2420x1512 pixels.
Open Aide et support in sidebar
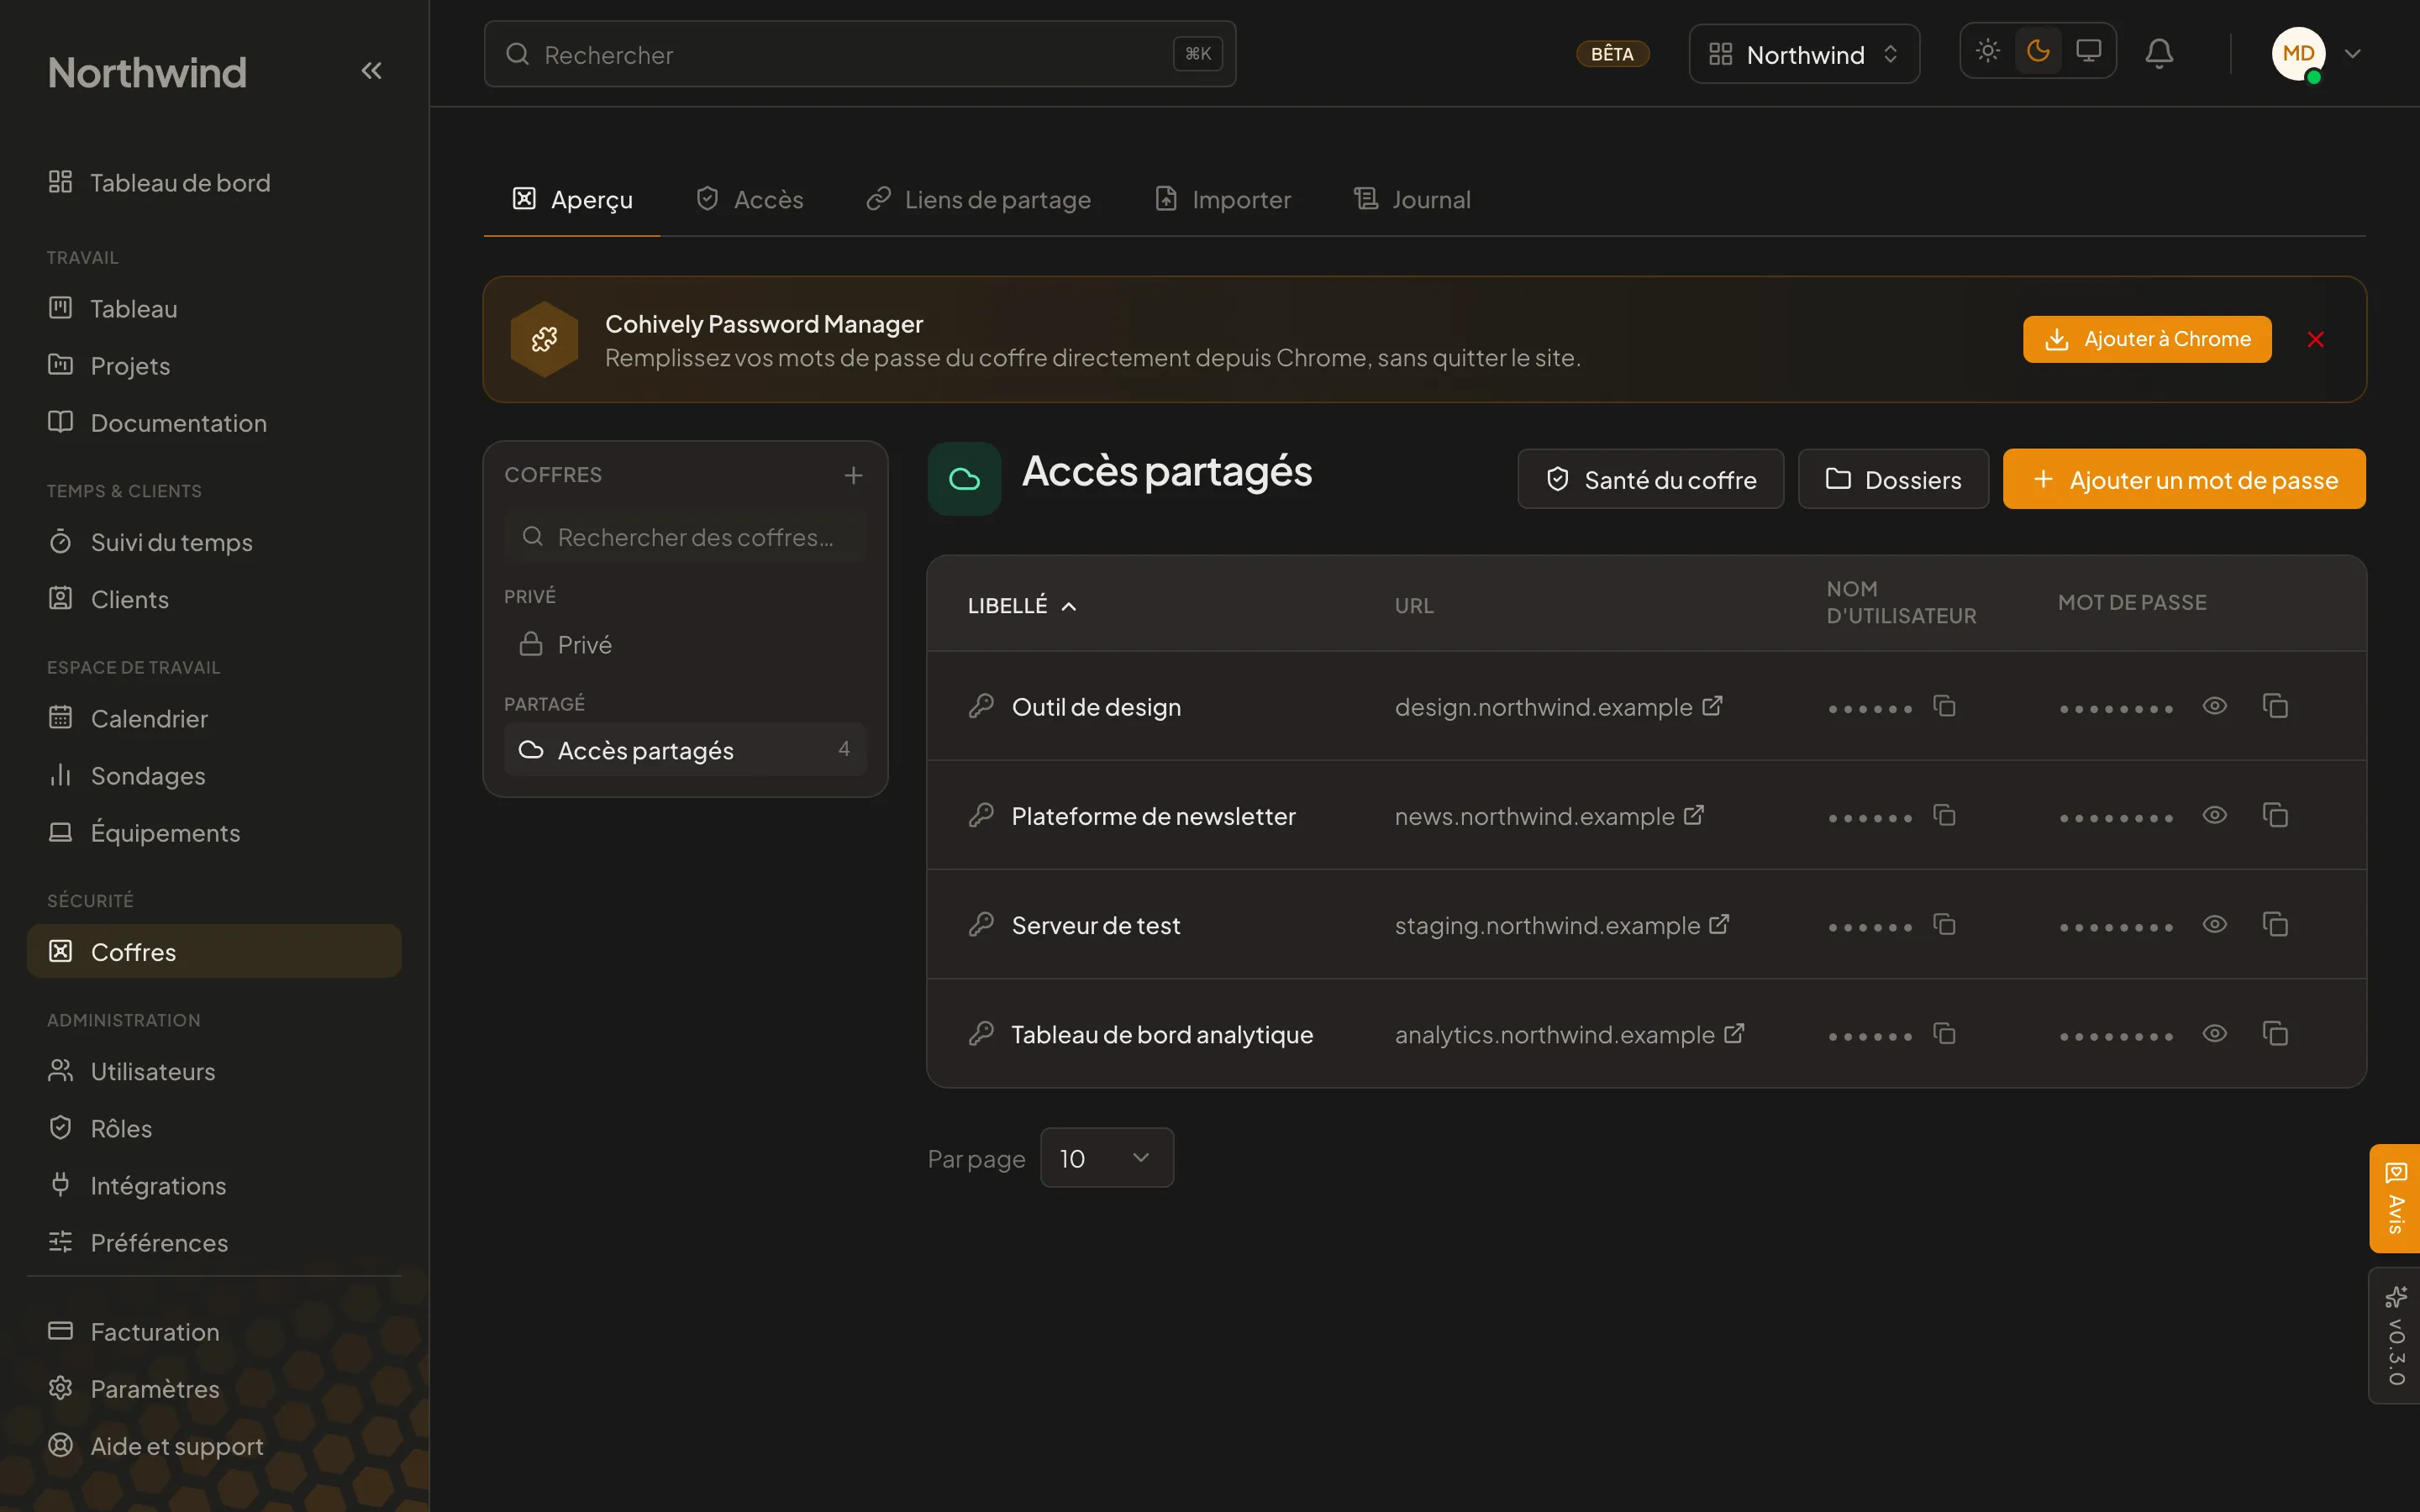[x=214, y=1446]
